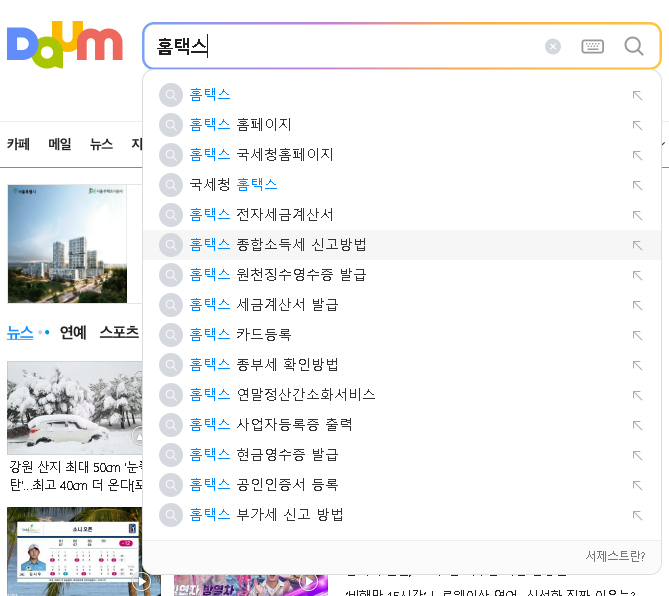Image resolution: width=669 pixels, height=596 pixels.
Task: Choose '홈택스 카드등록' suggestion
Action: click(401, 334)
